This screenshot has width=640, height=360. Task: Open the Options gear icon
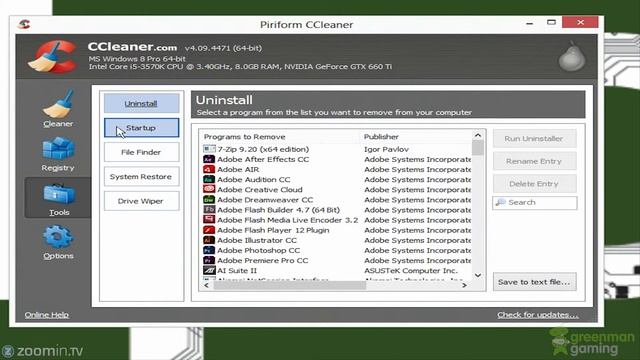tap(58, 237)
